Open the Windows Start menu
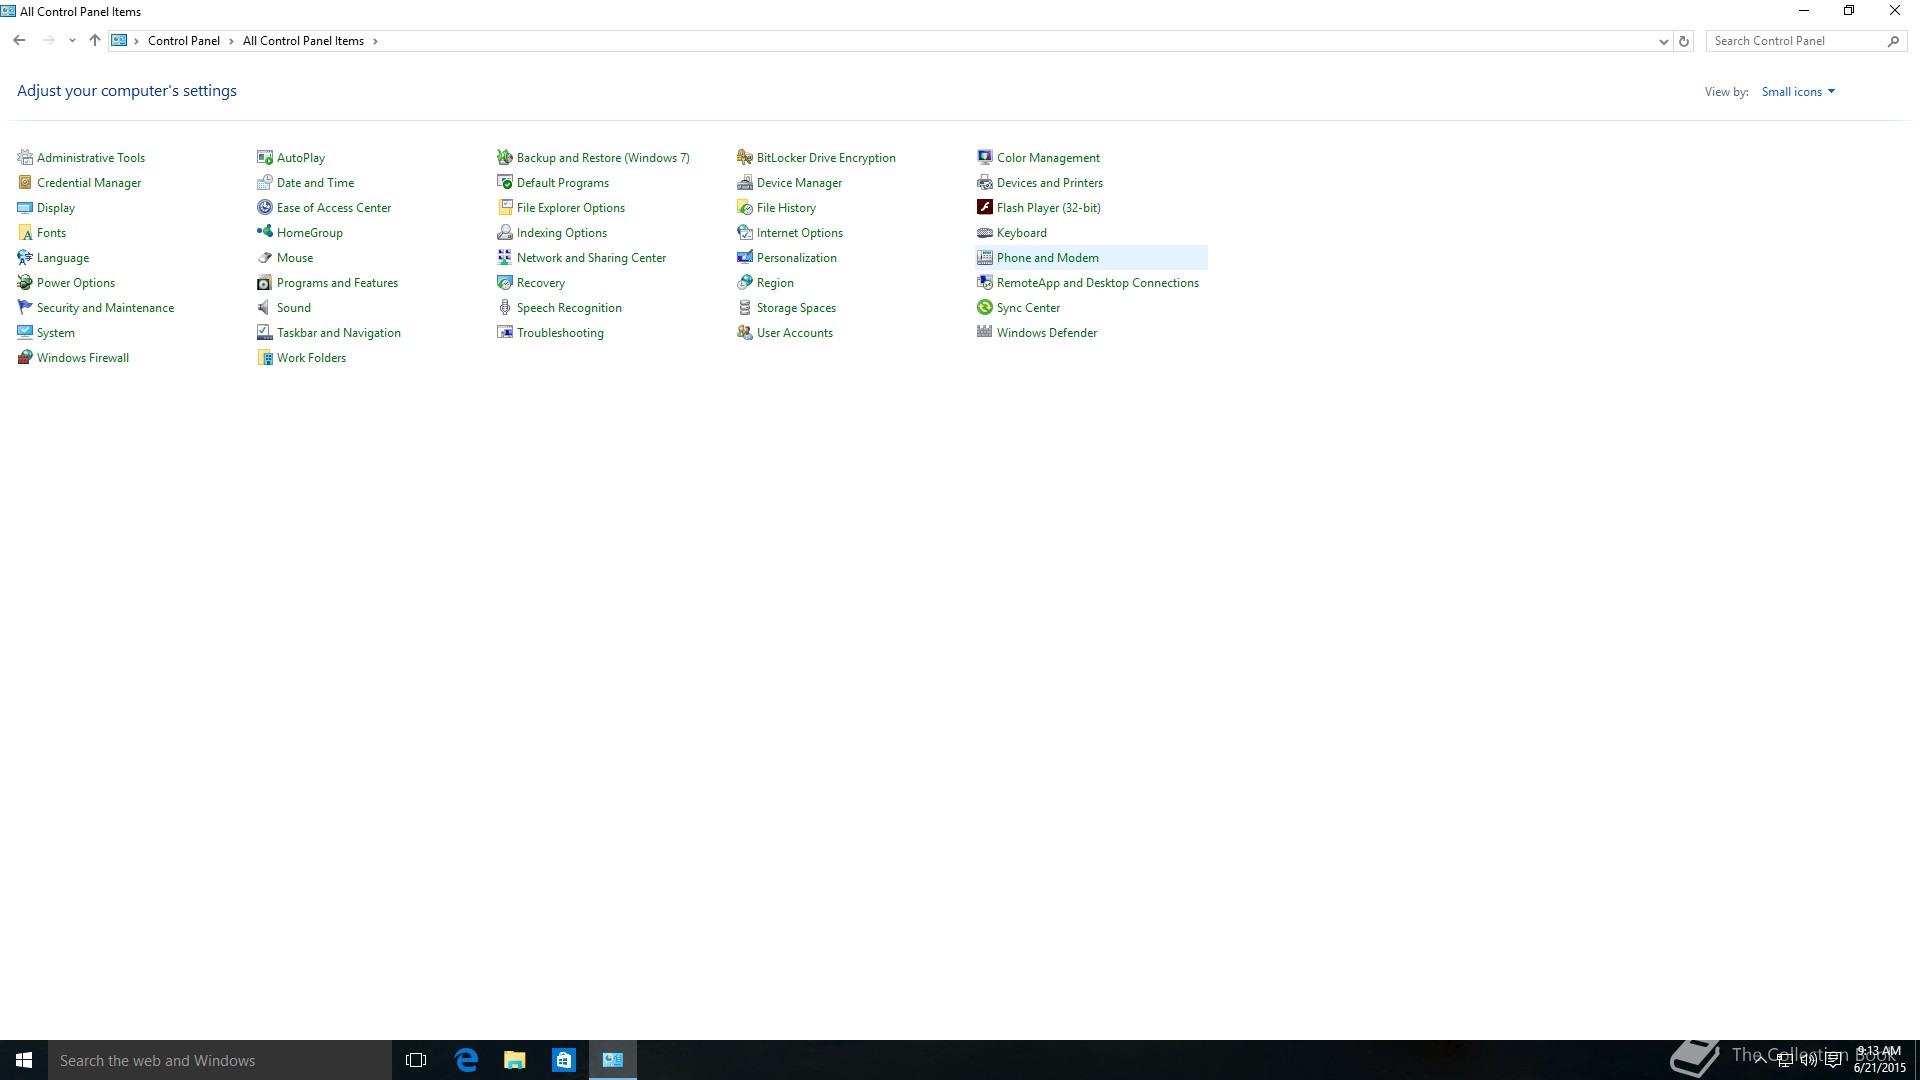1920x1080 pixels. coord(24,1060)
